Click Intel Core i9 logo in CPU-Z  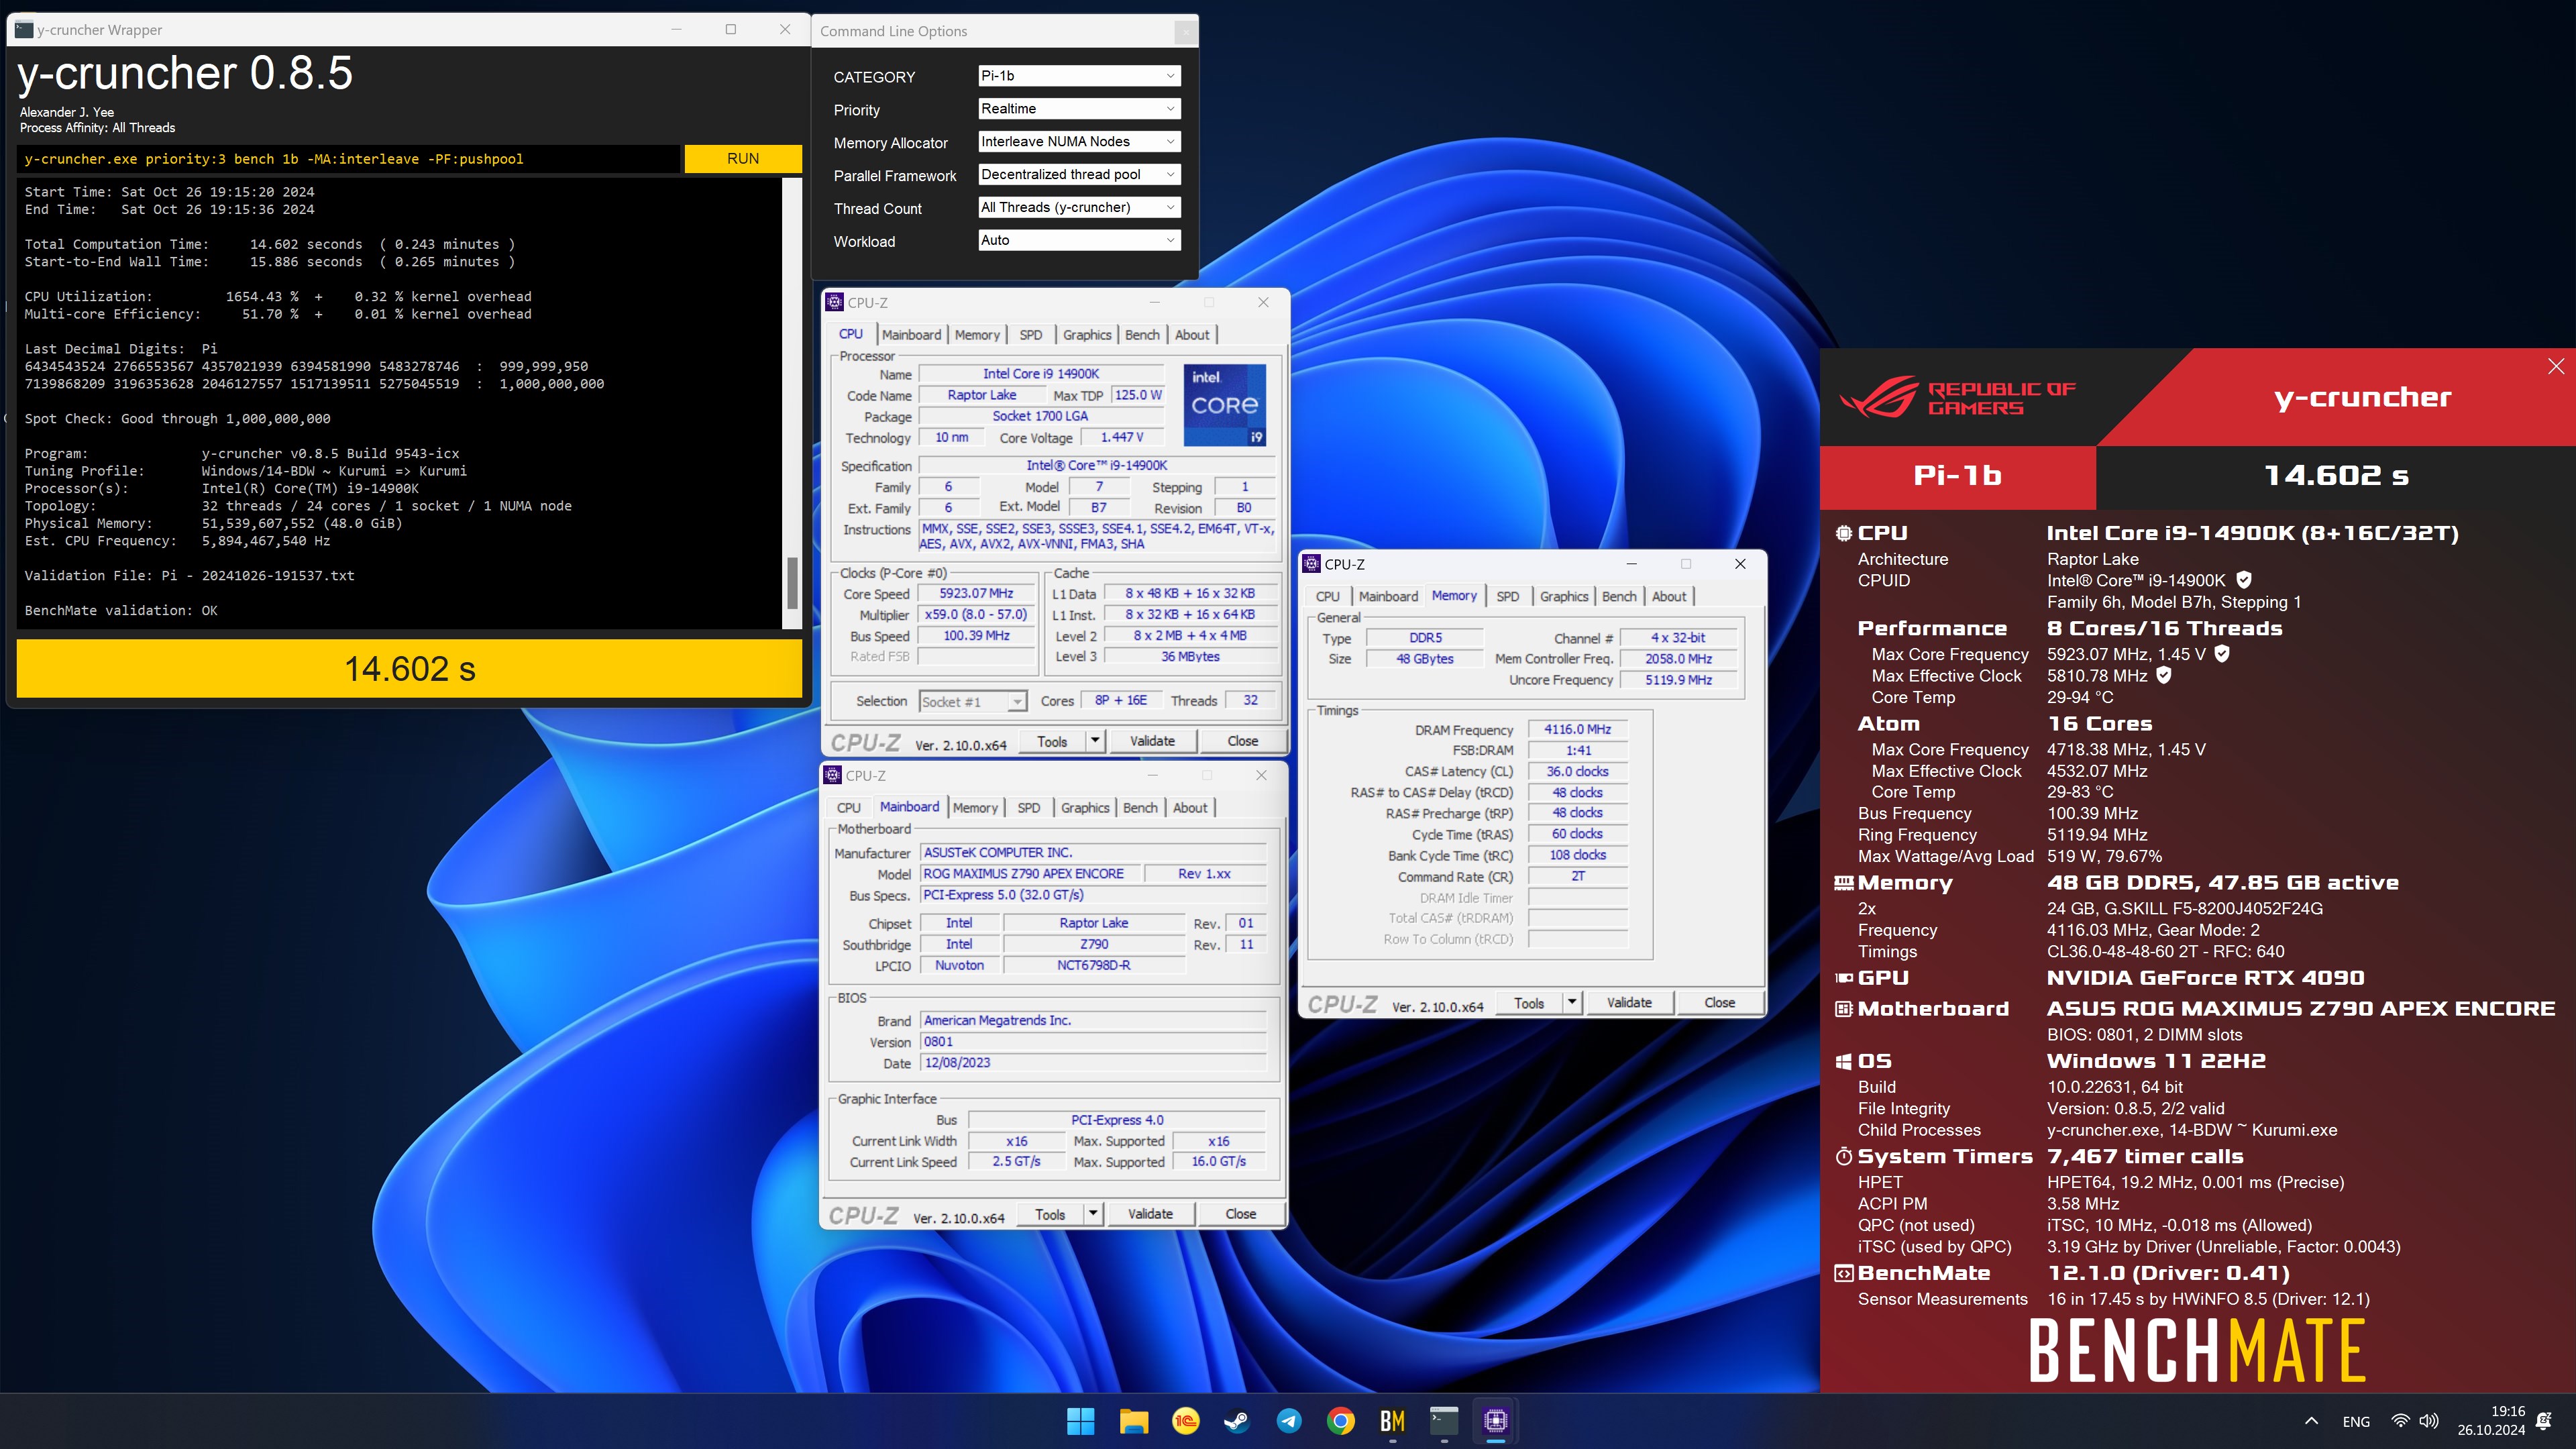click(x=1225, y=405)
